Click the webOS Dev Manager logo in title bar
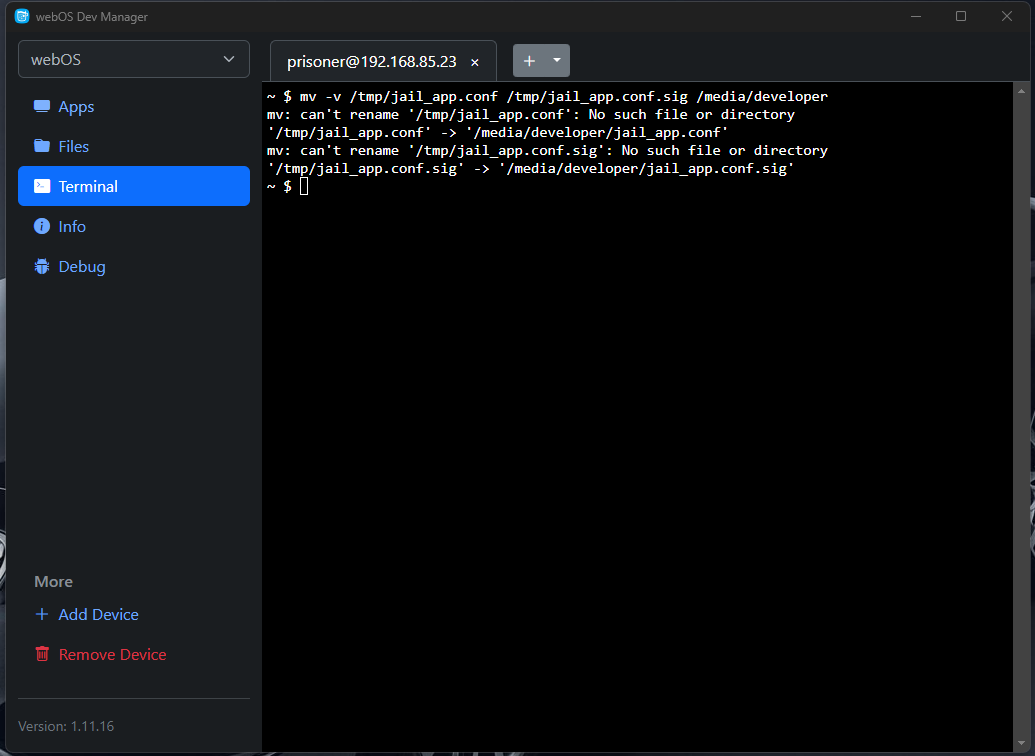 click(x=22, y=16)
